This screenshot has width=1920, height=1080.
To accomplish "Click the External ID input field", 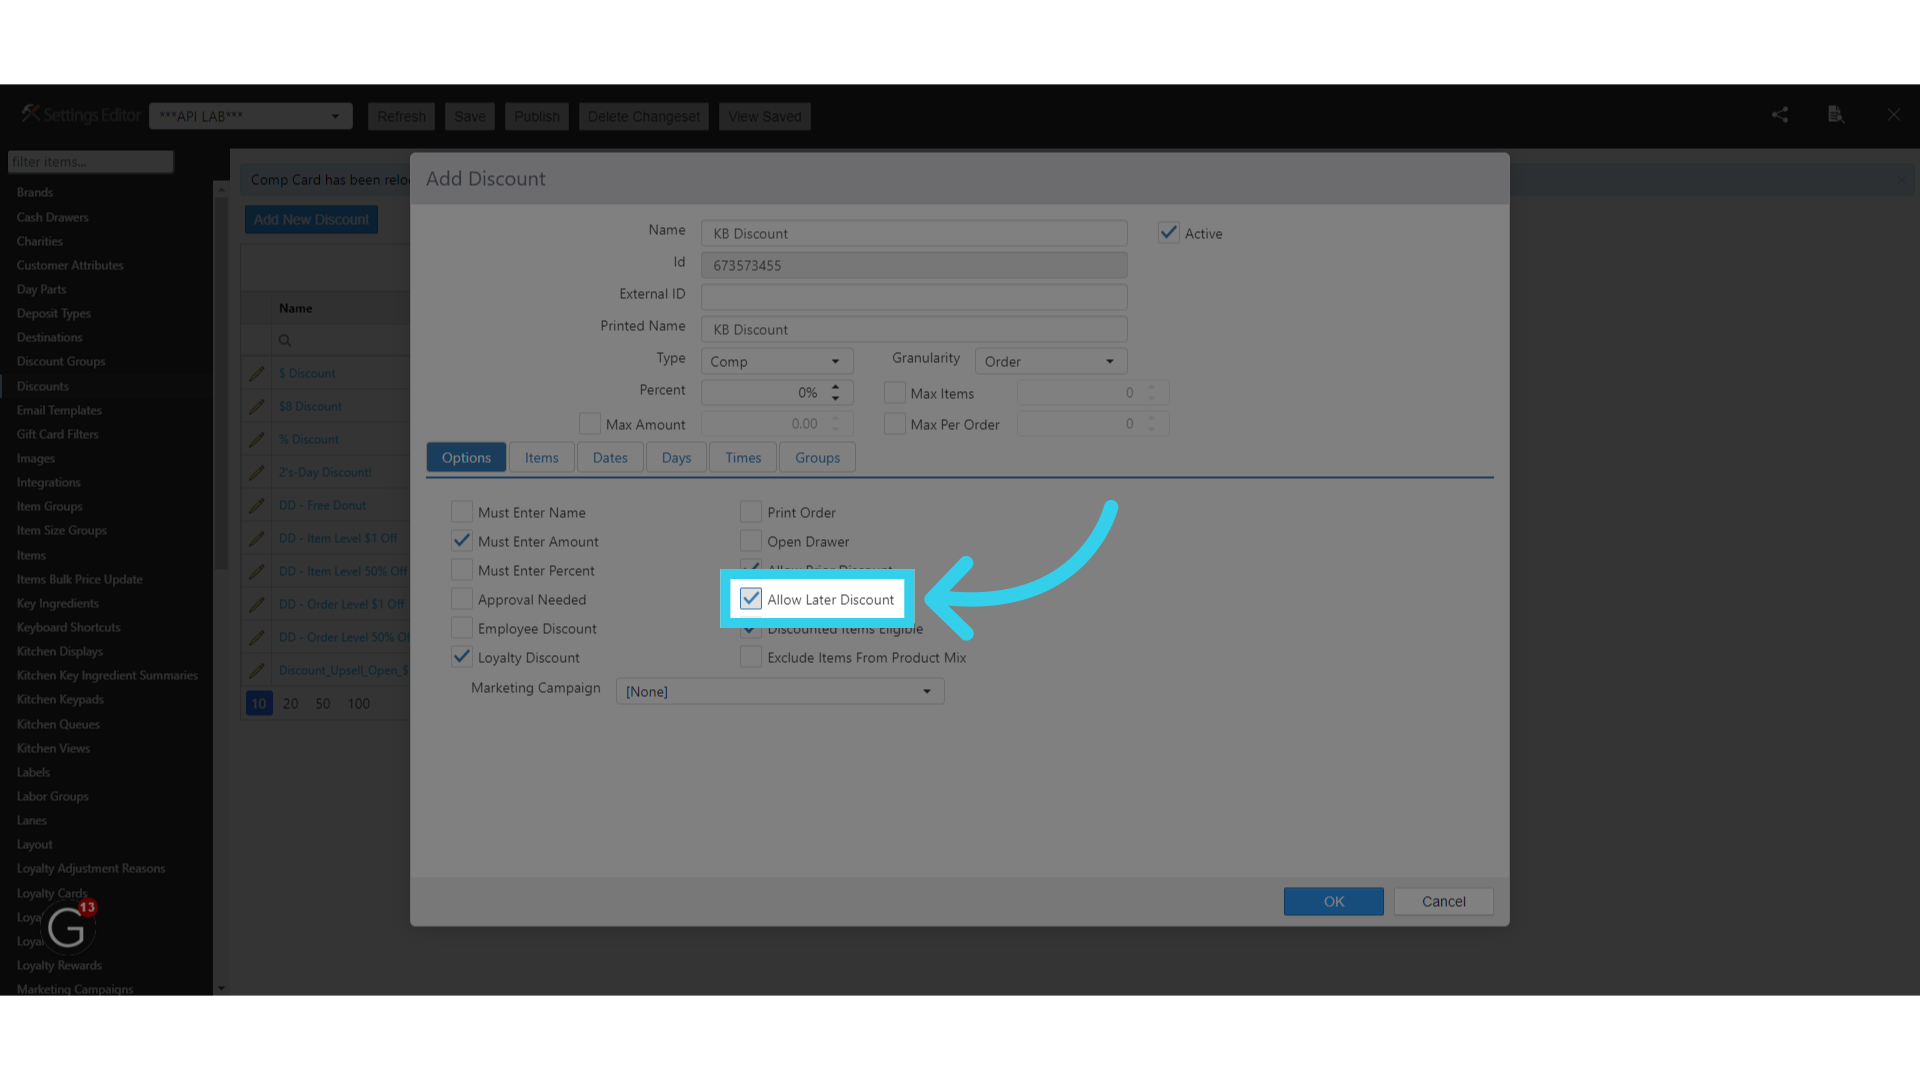I will (x=914, y=297).
